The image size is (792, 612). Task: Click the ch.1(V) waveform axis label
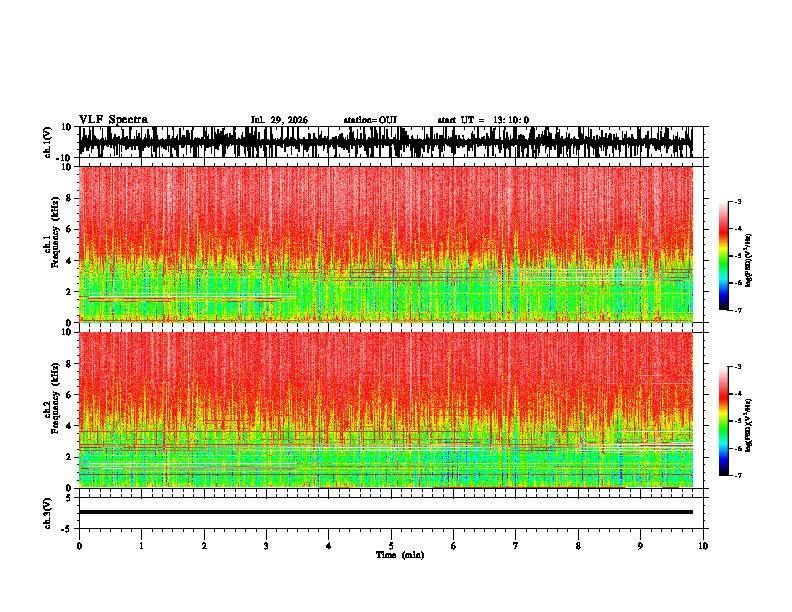(48, 142)
